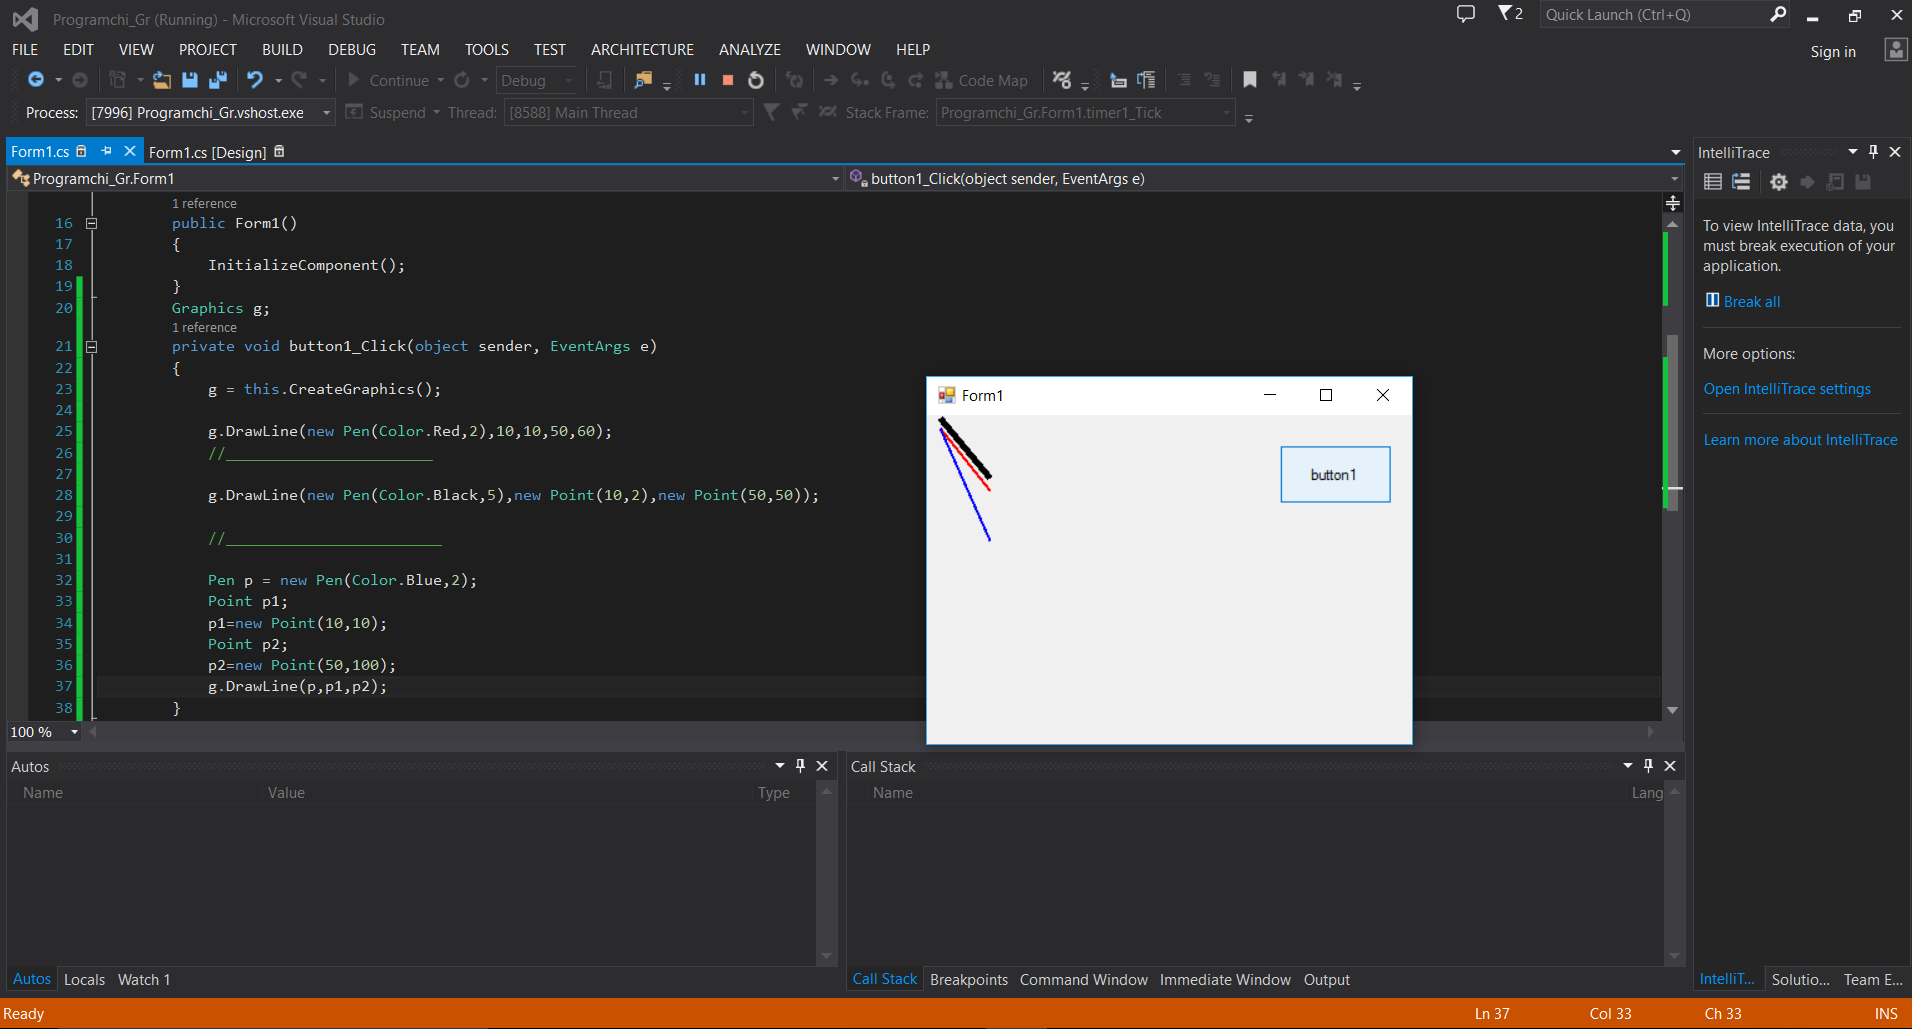
Task: Open the button1_Click member navigation dropdown
Action: click(x=1674, y=179)
